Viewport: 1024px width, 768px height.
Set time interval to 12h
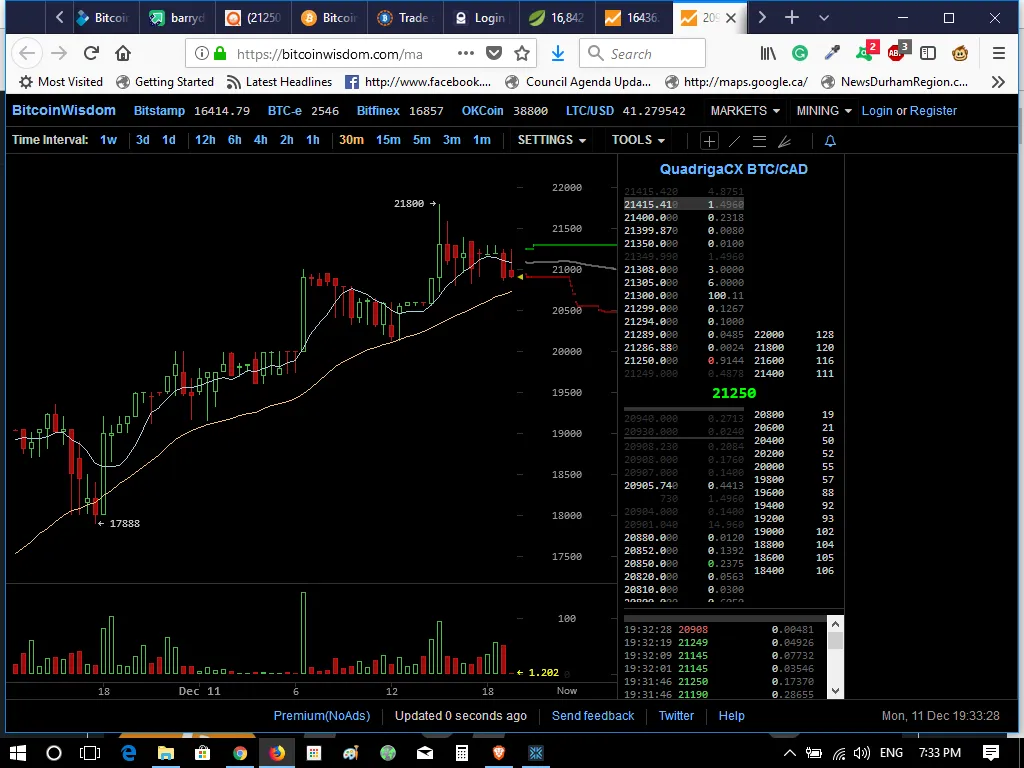[205, 140]
